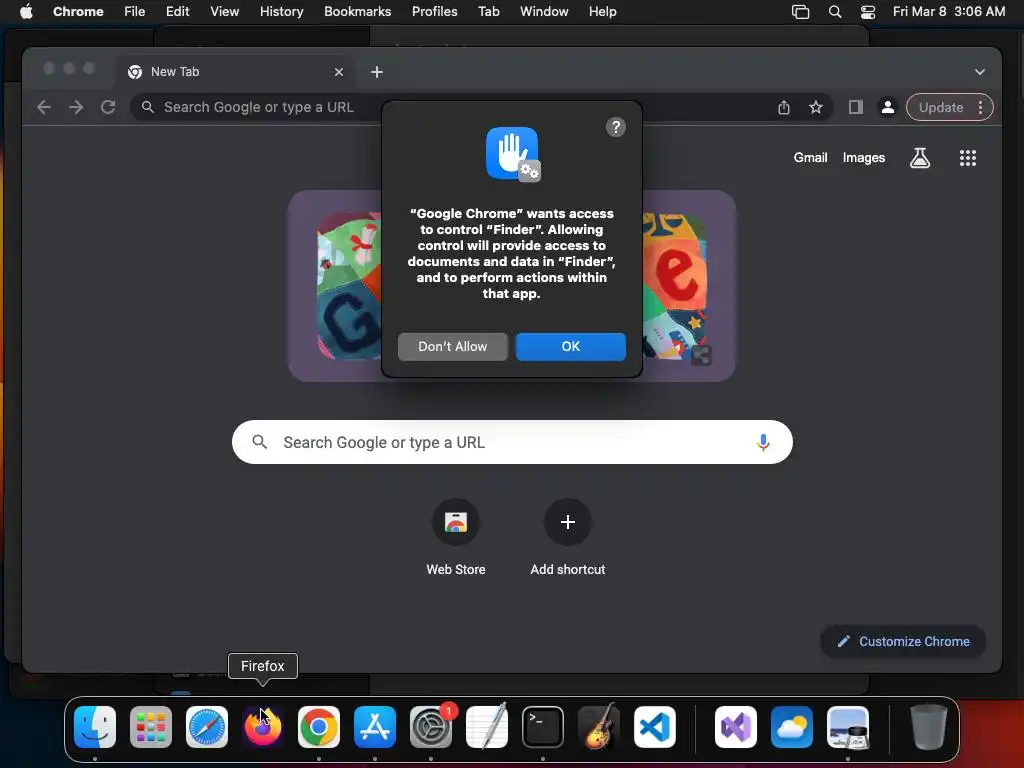Open Finder from the Dock
This screenshot has width=1024, height=768.
pyautogui.click(x=95, y=727)
